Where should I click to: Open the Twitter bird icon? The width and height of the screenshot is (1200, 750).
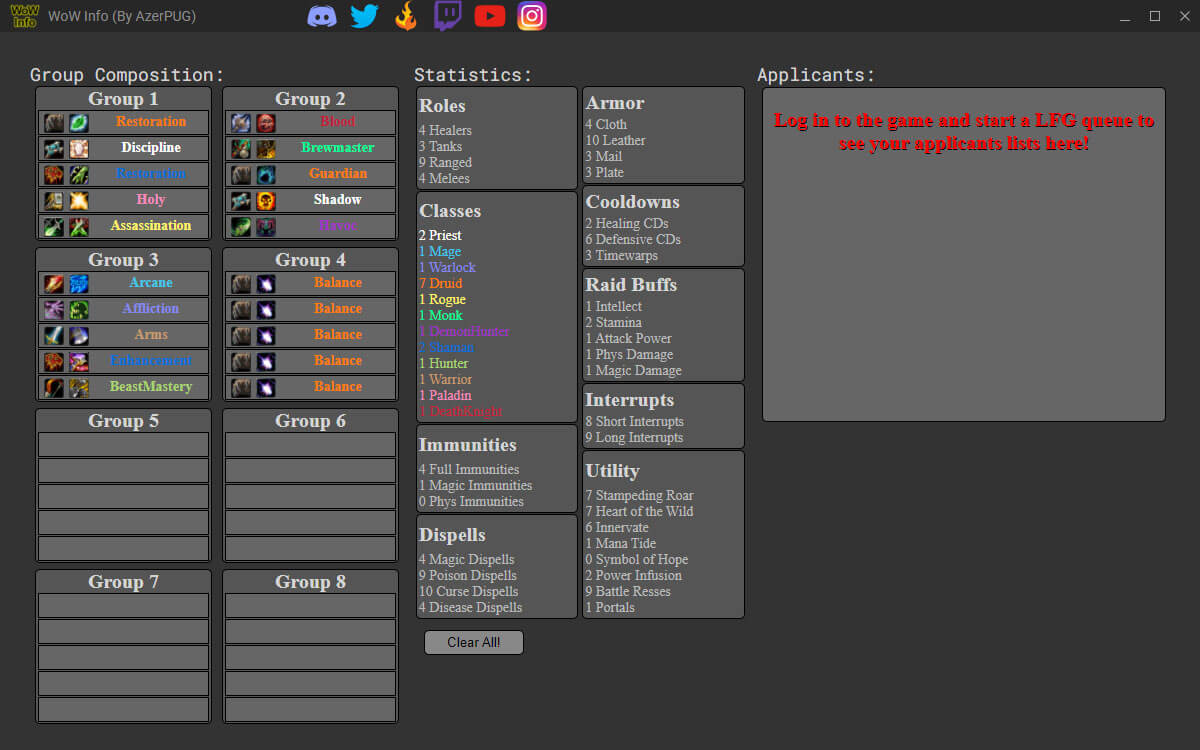pyautogui.click(x=364, y=16)
